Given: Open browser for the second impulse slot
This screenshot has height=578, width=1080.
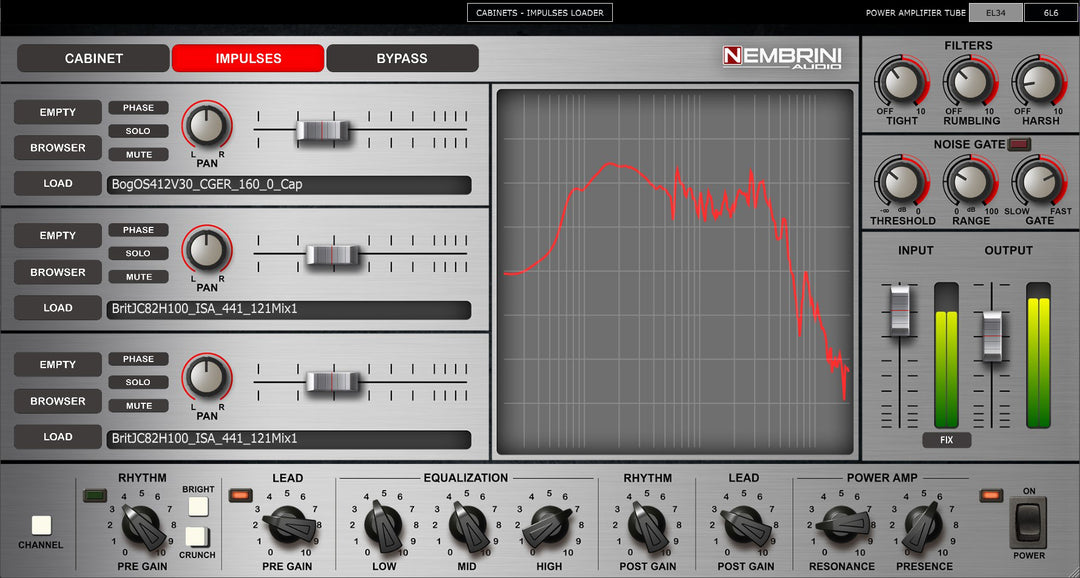Looking at the screenshot, I should 58,272.
